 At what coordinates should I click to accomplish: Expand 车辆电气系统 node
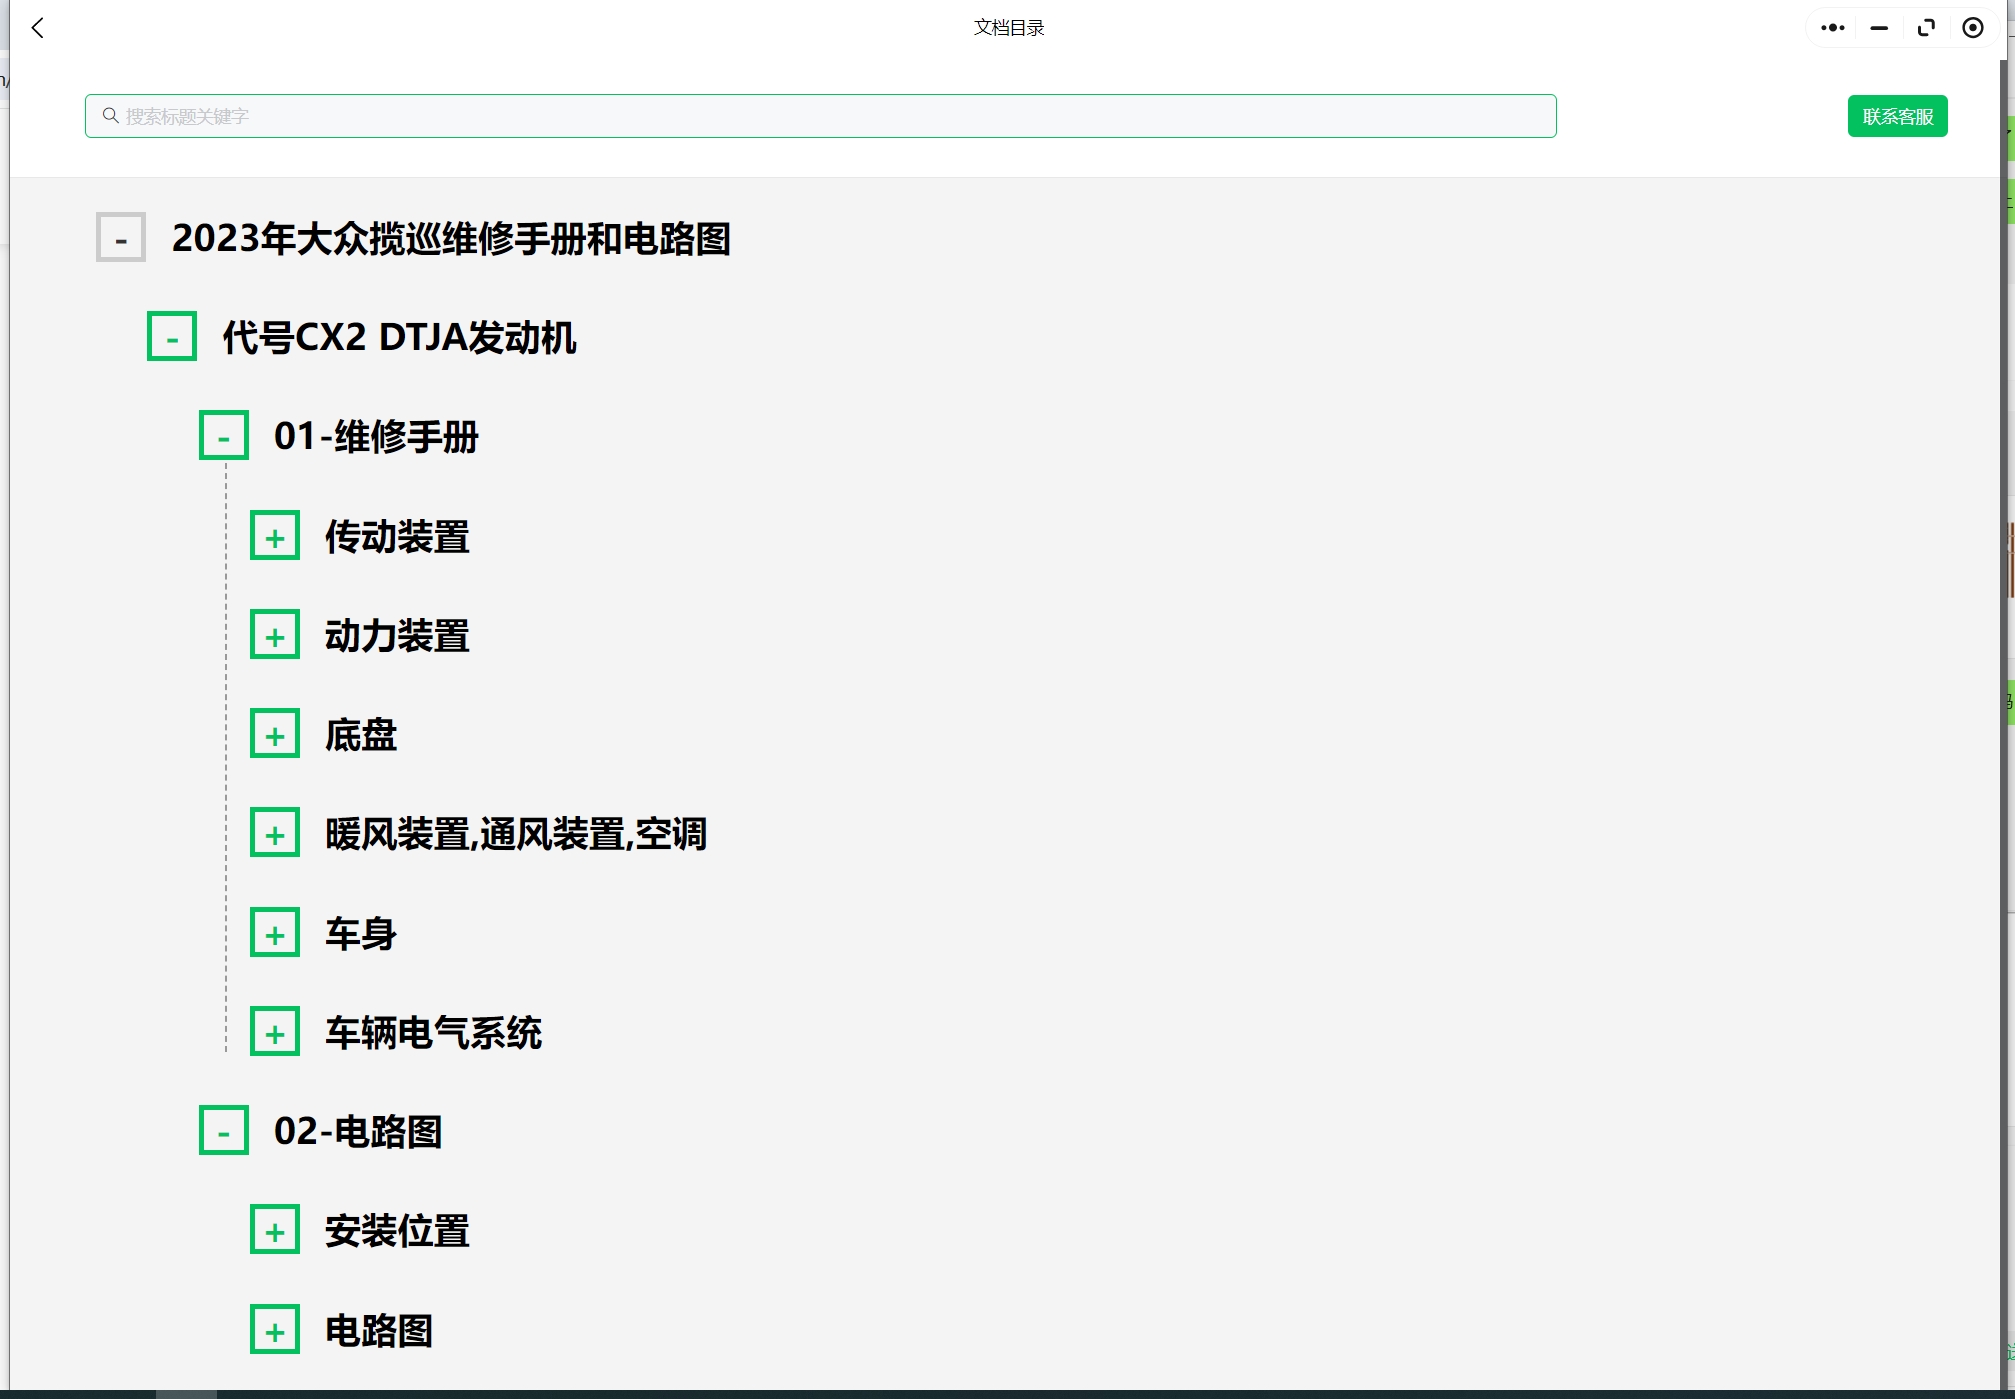click(275, 1032)
